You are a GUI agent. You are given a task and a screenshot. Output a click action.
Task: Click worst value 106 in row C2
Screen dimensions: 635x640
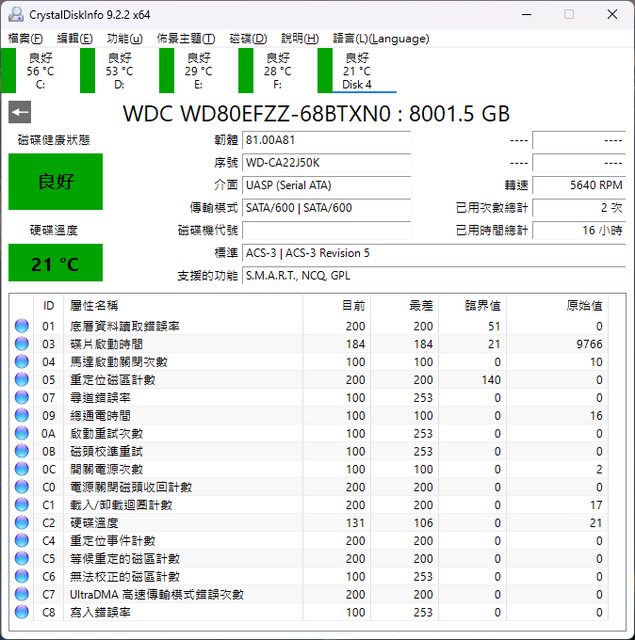tap(423, 523)
